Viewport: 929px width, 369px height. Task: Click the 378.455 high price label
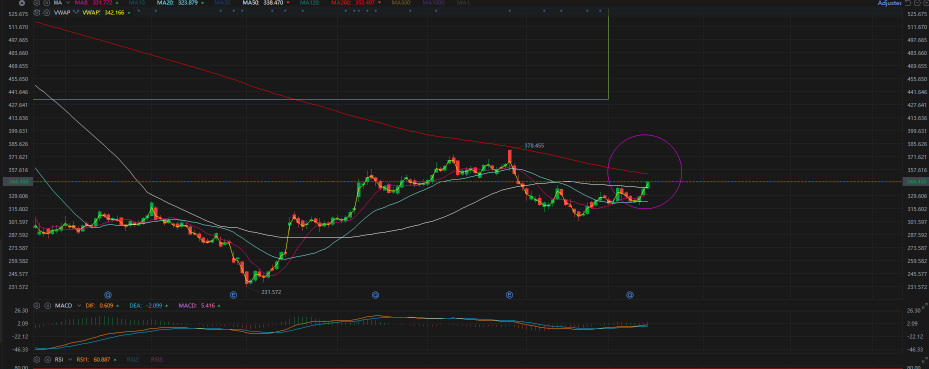[534, 146]
